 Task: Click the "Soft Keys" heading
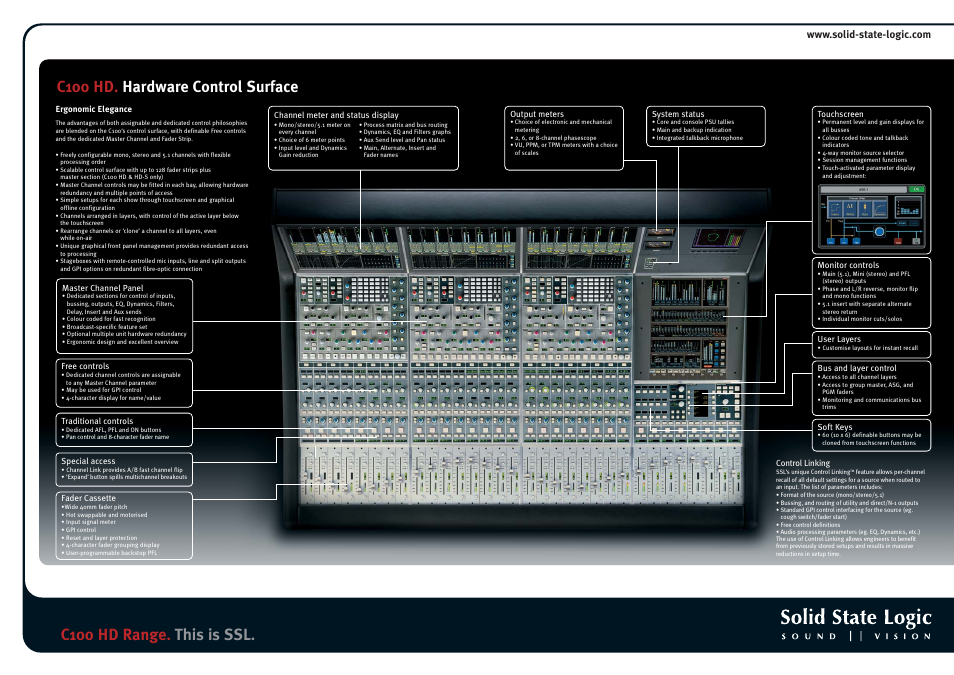(834, 427)
